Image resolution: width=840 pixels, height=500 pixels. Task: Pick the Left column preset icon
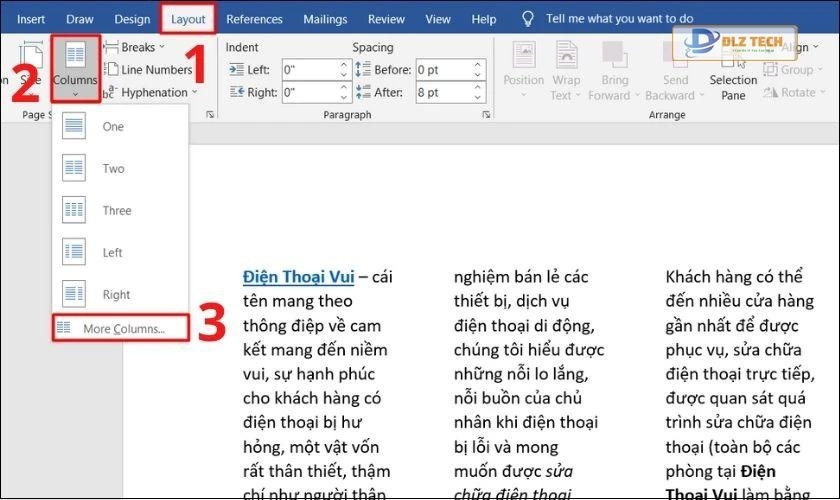[74, 252]
